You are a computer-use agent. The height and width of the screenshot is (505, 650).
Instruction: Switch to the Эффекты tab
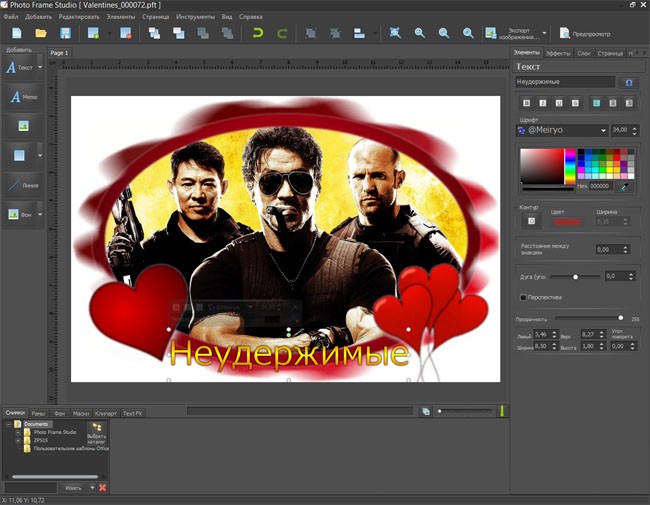[x=558, y=53]
